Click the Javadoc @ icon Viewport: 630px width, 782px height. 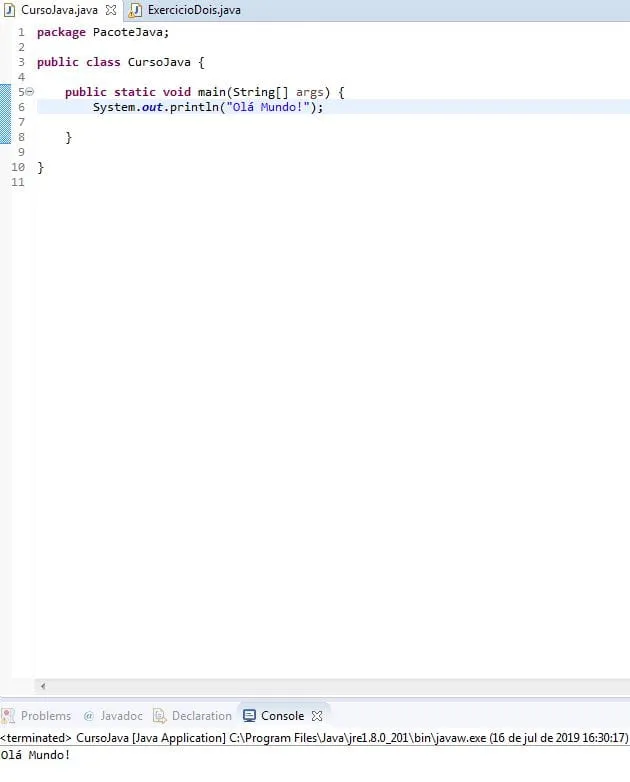[x=89, y=716]
